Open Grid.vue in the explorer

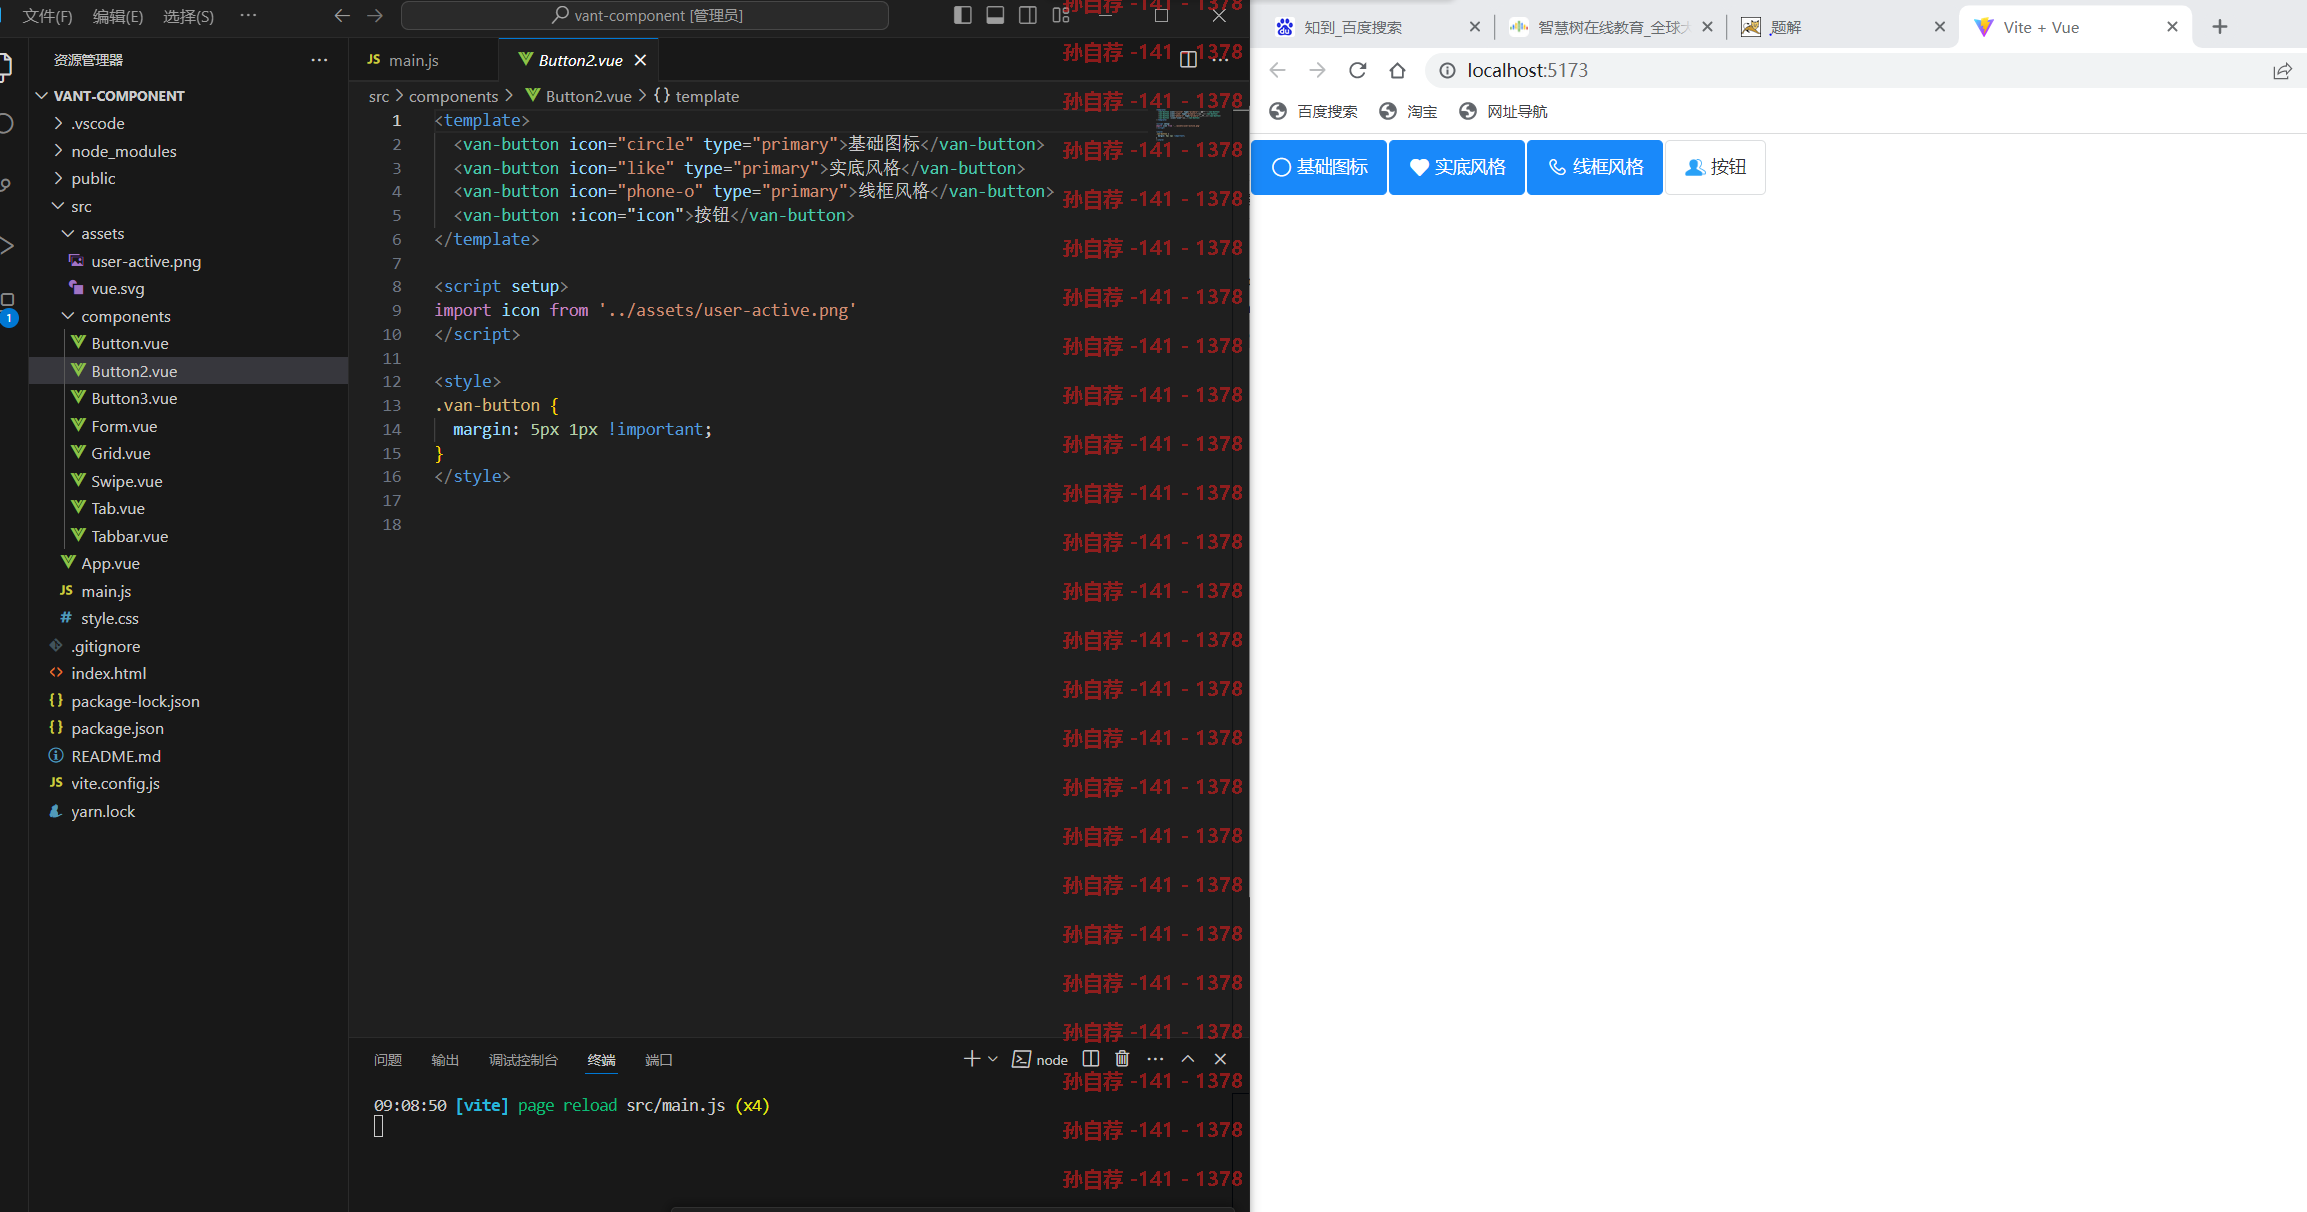(x=121, y=453)
